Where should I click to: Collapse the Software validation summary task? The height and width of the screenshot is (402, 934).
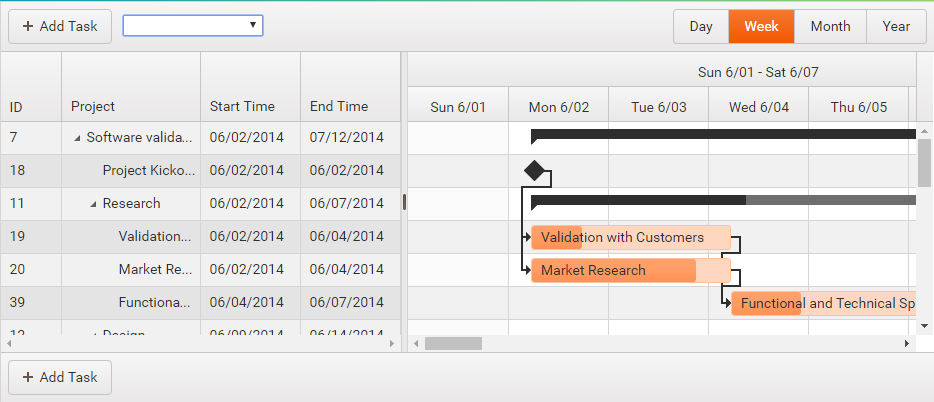(78, 138)
